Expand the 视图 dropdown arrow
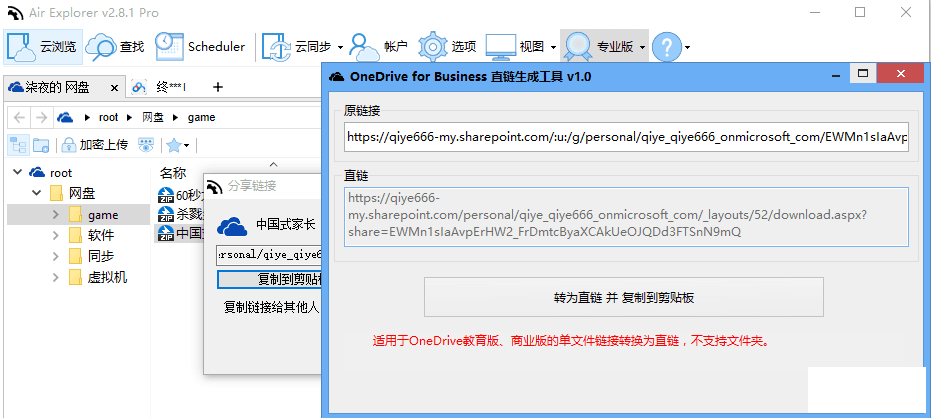Viewport: 931px width, 418px height. point(553,47)
